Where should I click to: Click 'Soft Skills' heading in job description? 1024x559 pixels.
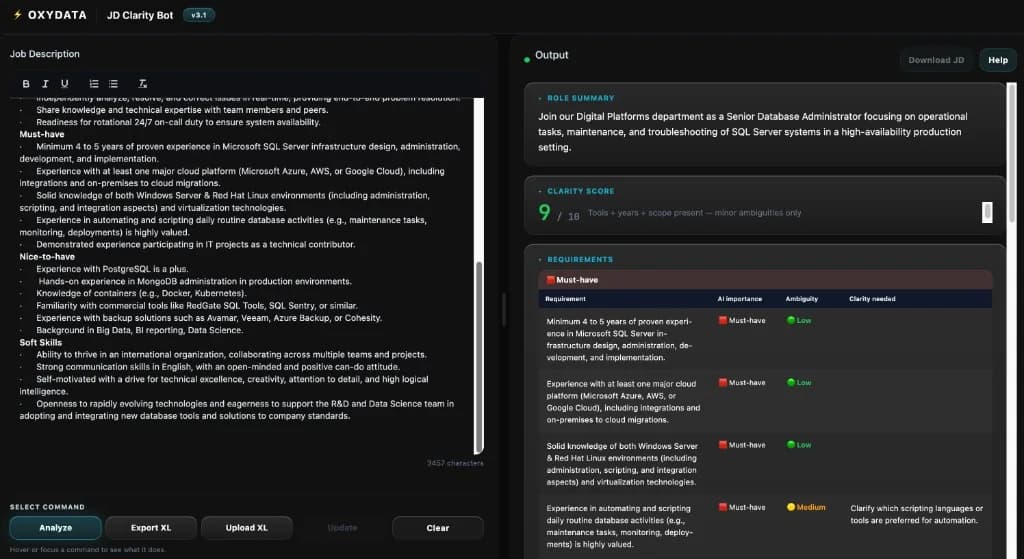click(x=40, y=342)
